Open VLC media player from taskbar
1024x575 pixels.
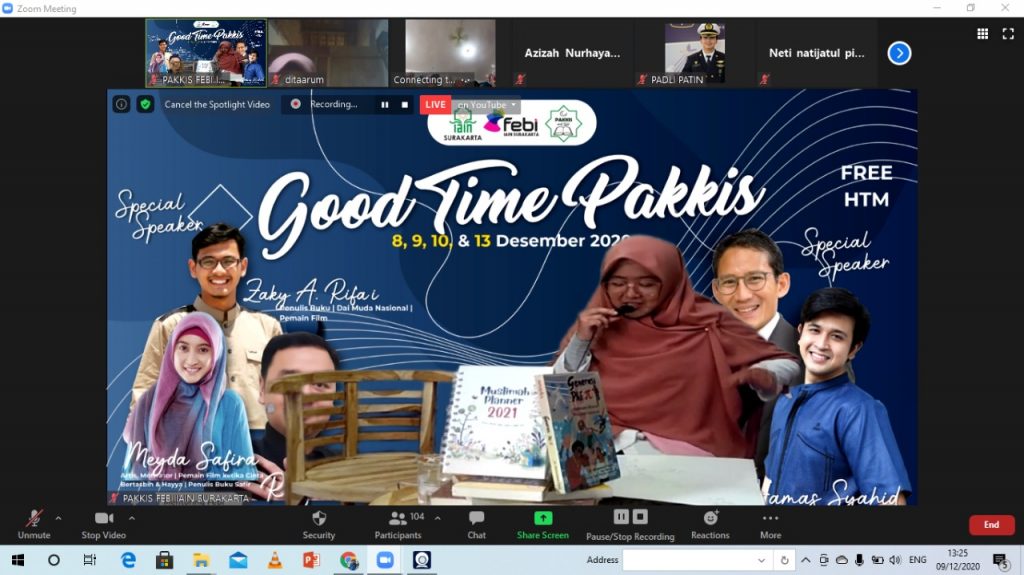[275, 560]
